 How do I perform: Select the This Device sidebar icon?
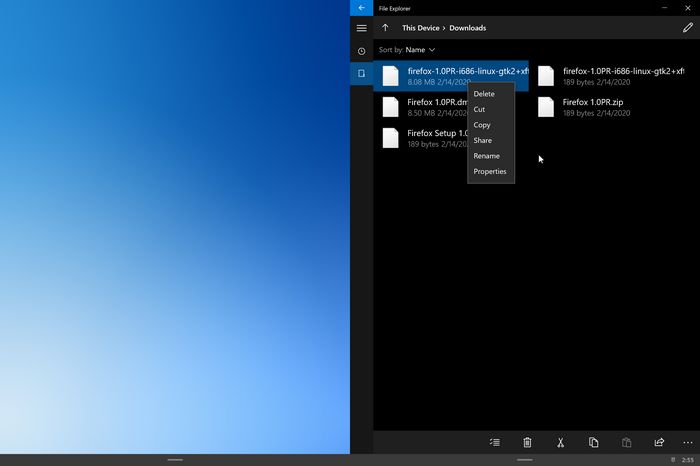click(362, 73)
